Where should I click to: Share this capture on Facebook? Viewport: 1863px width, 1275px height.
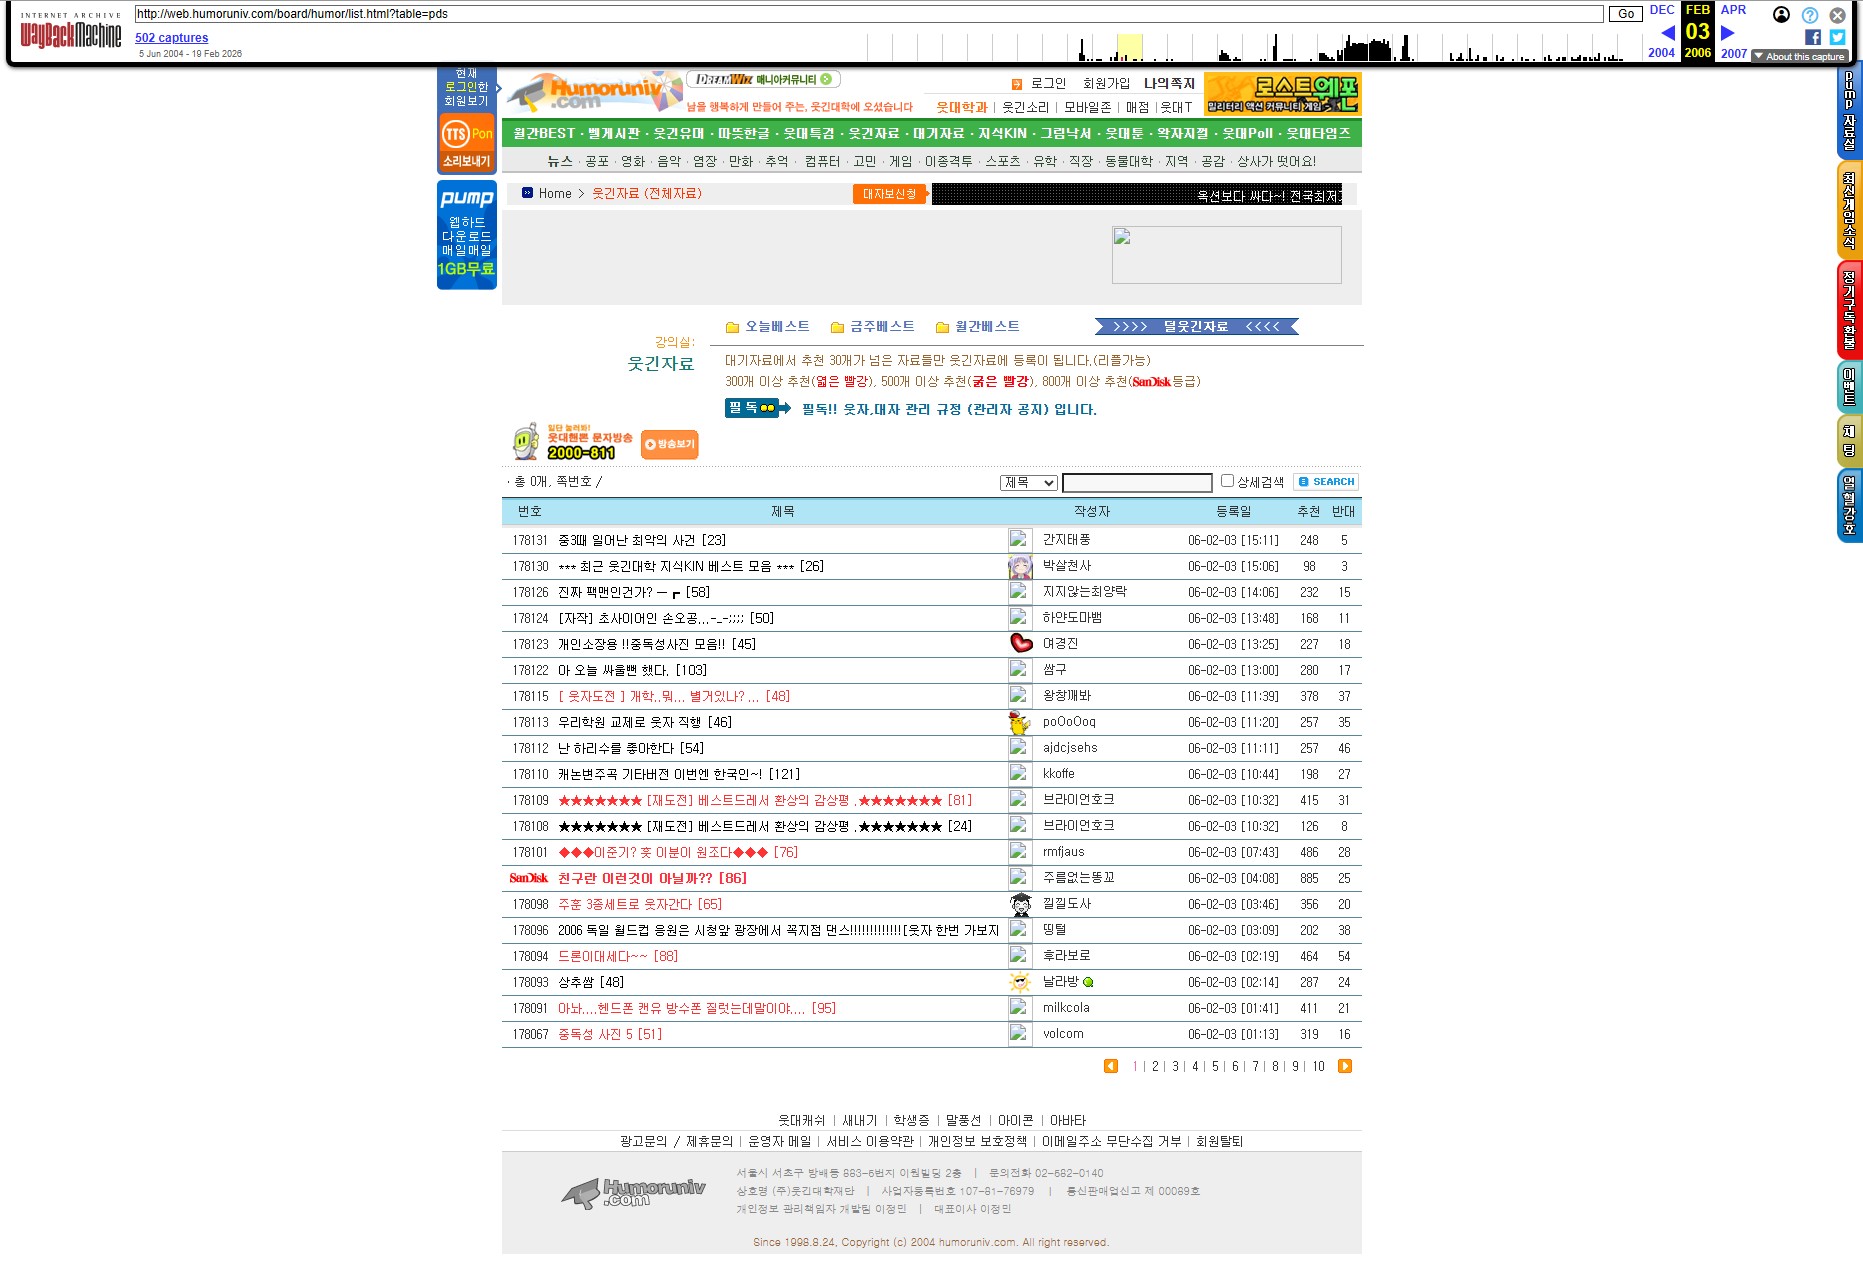pyautogui.click(x=1813, y=37)
